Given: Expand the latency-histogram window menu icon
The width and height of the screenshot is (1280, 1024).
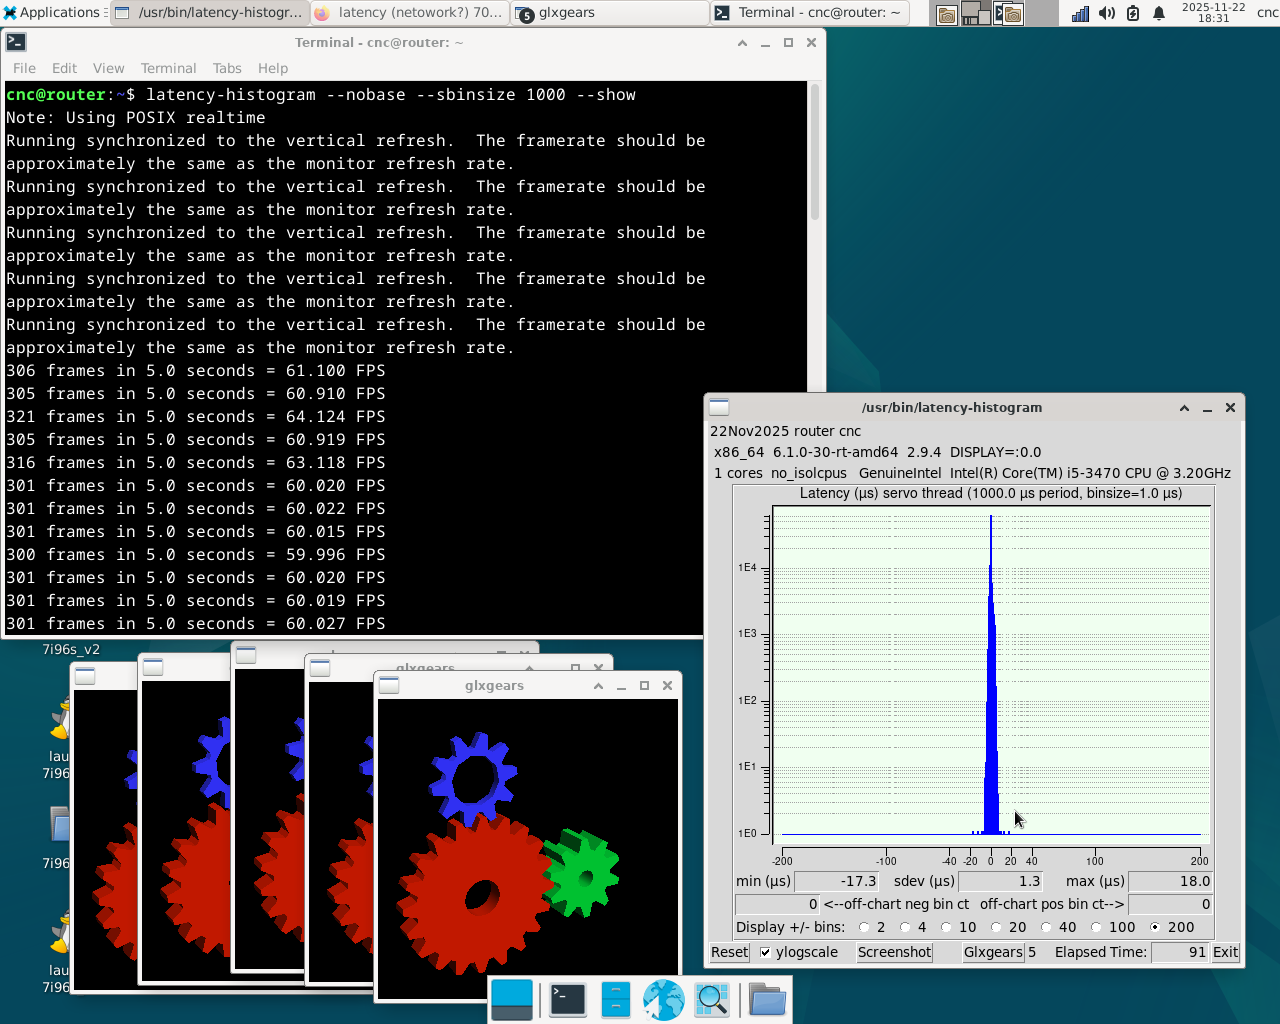Looking at the screenshot, I should (x=719, y=407).
